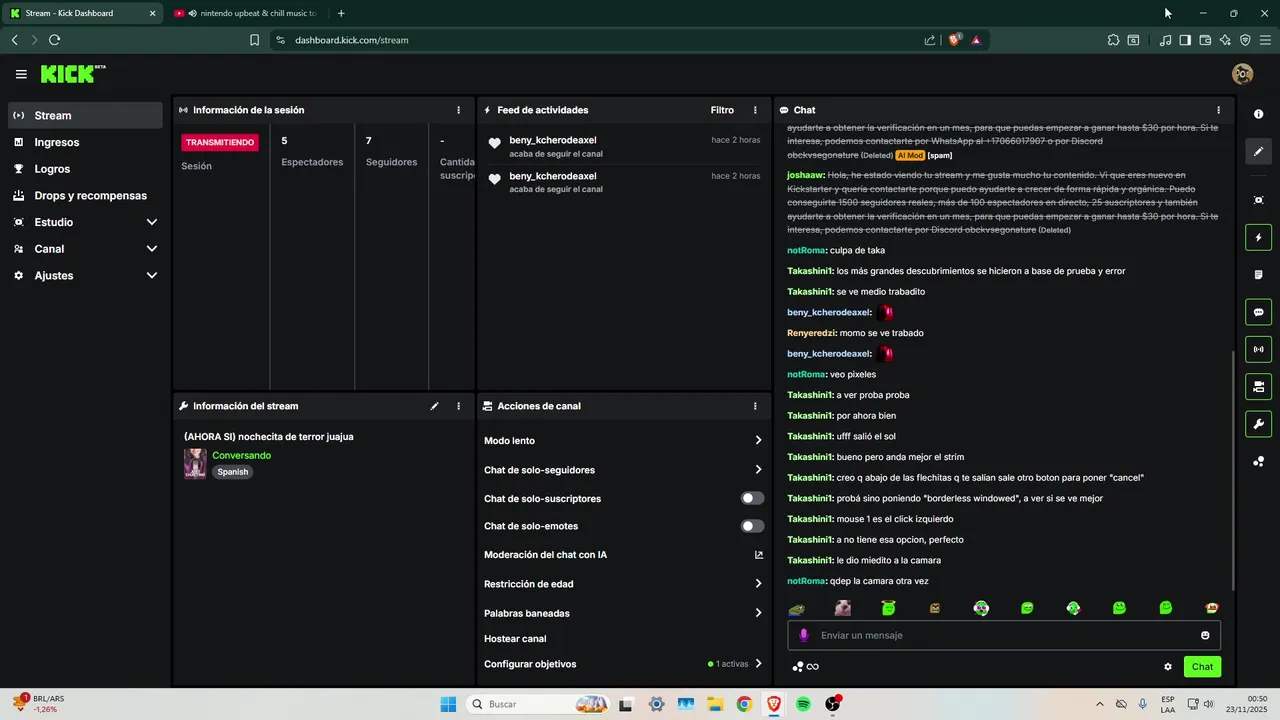Expand the Ajustes section
This screenshot has width=1280, height=720.
point(86,275)
